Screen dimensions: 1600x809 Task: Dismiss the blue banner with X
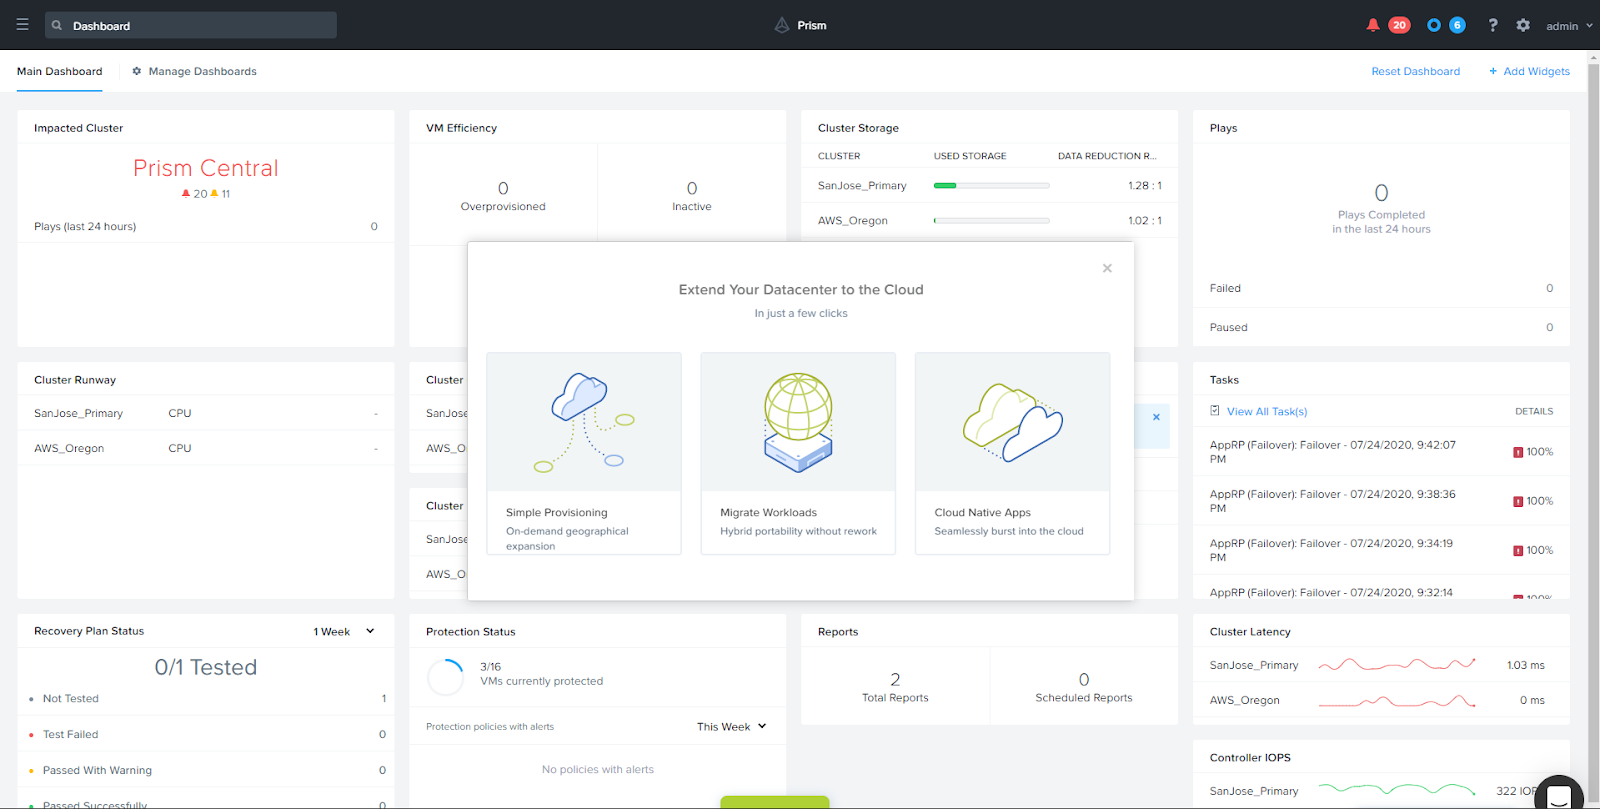(x=1156, y=417)
